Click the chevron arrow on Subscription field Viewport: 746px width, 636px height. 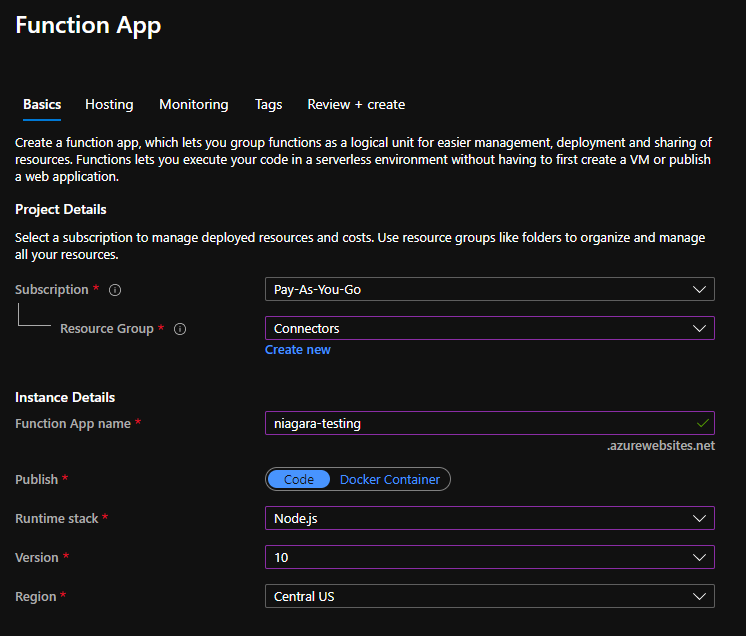coord(699,290)
